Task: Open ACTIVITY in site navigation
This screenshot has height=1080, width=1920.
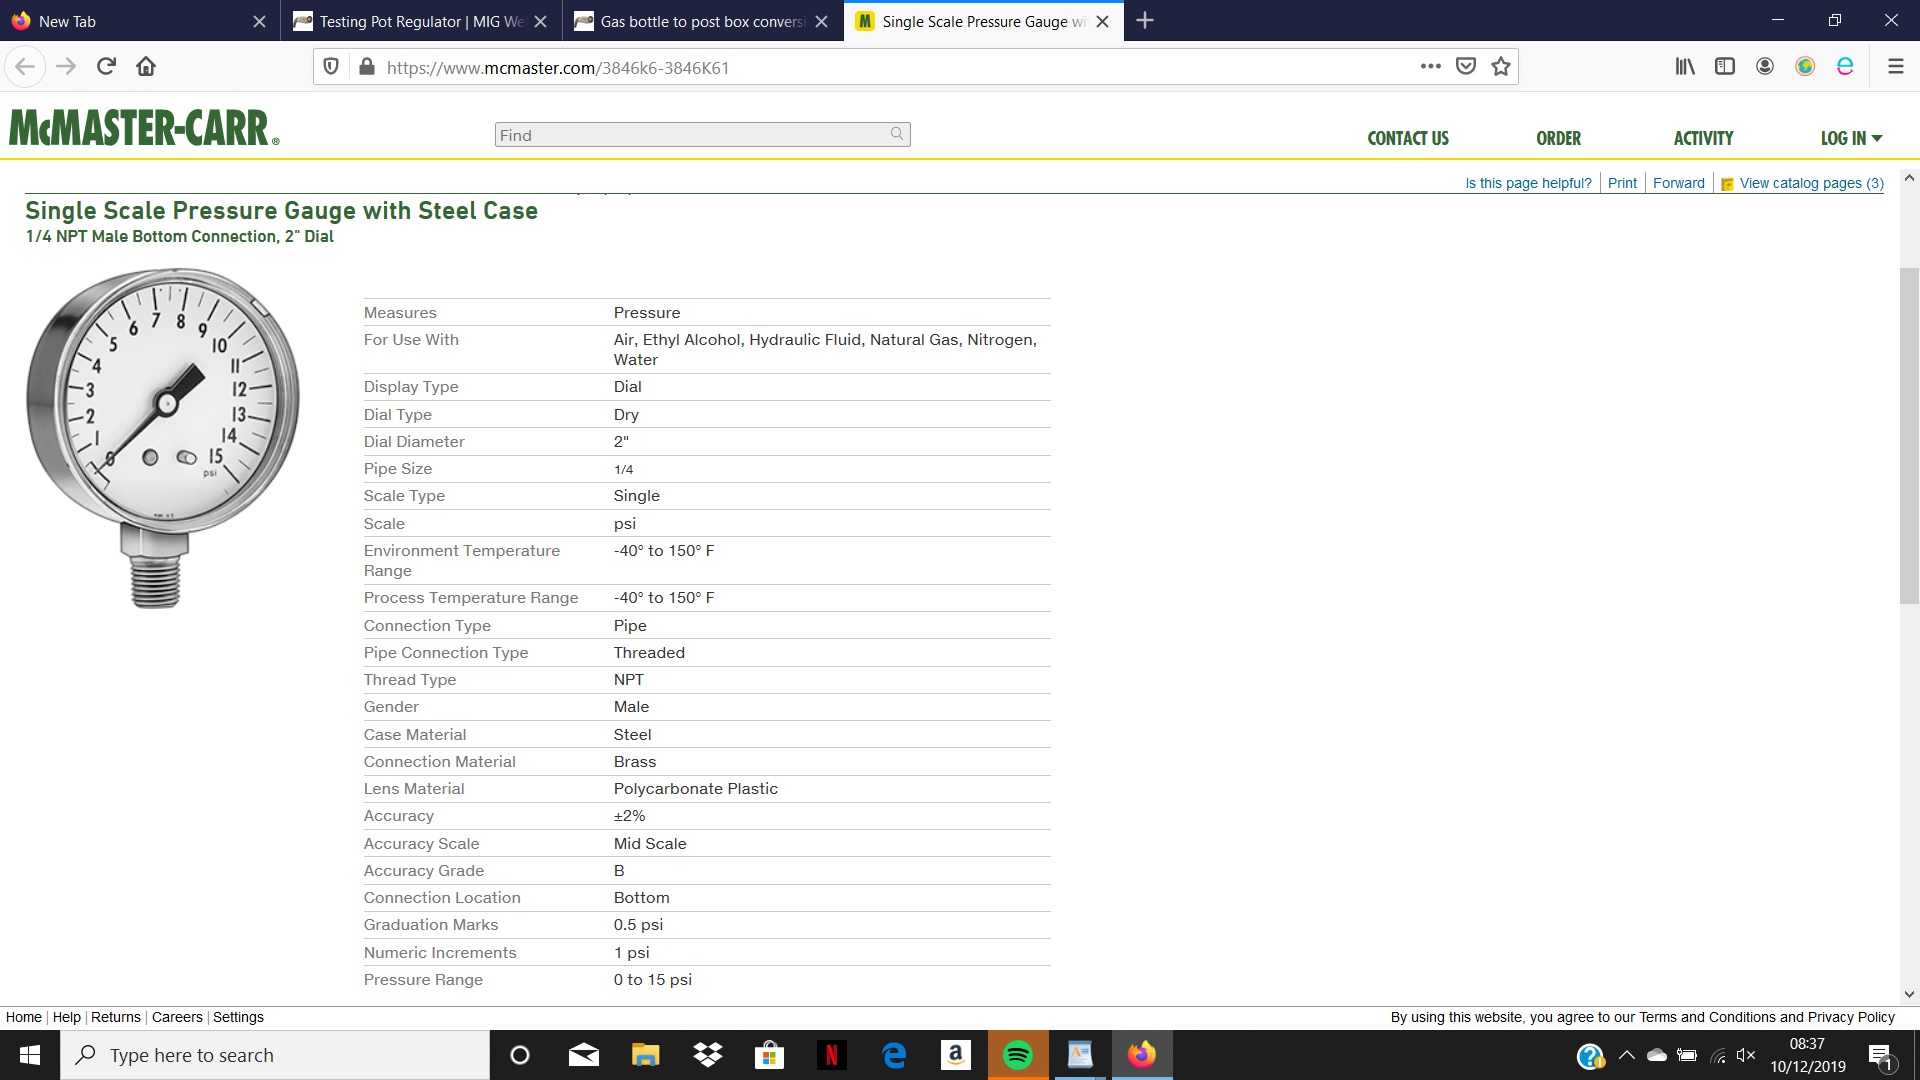Action: (1704, 139)
